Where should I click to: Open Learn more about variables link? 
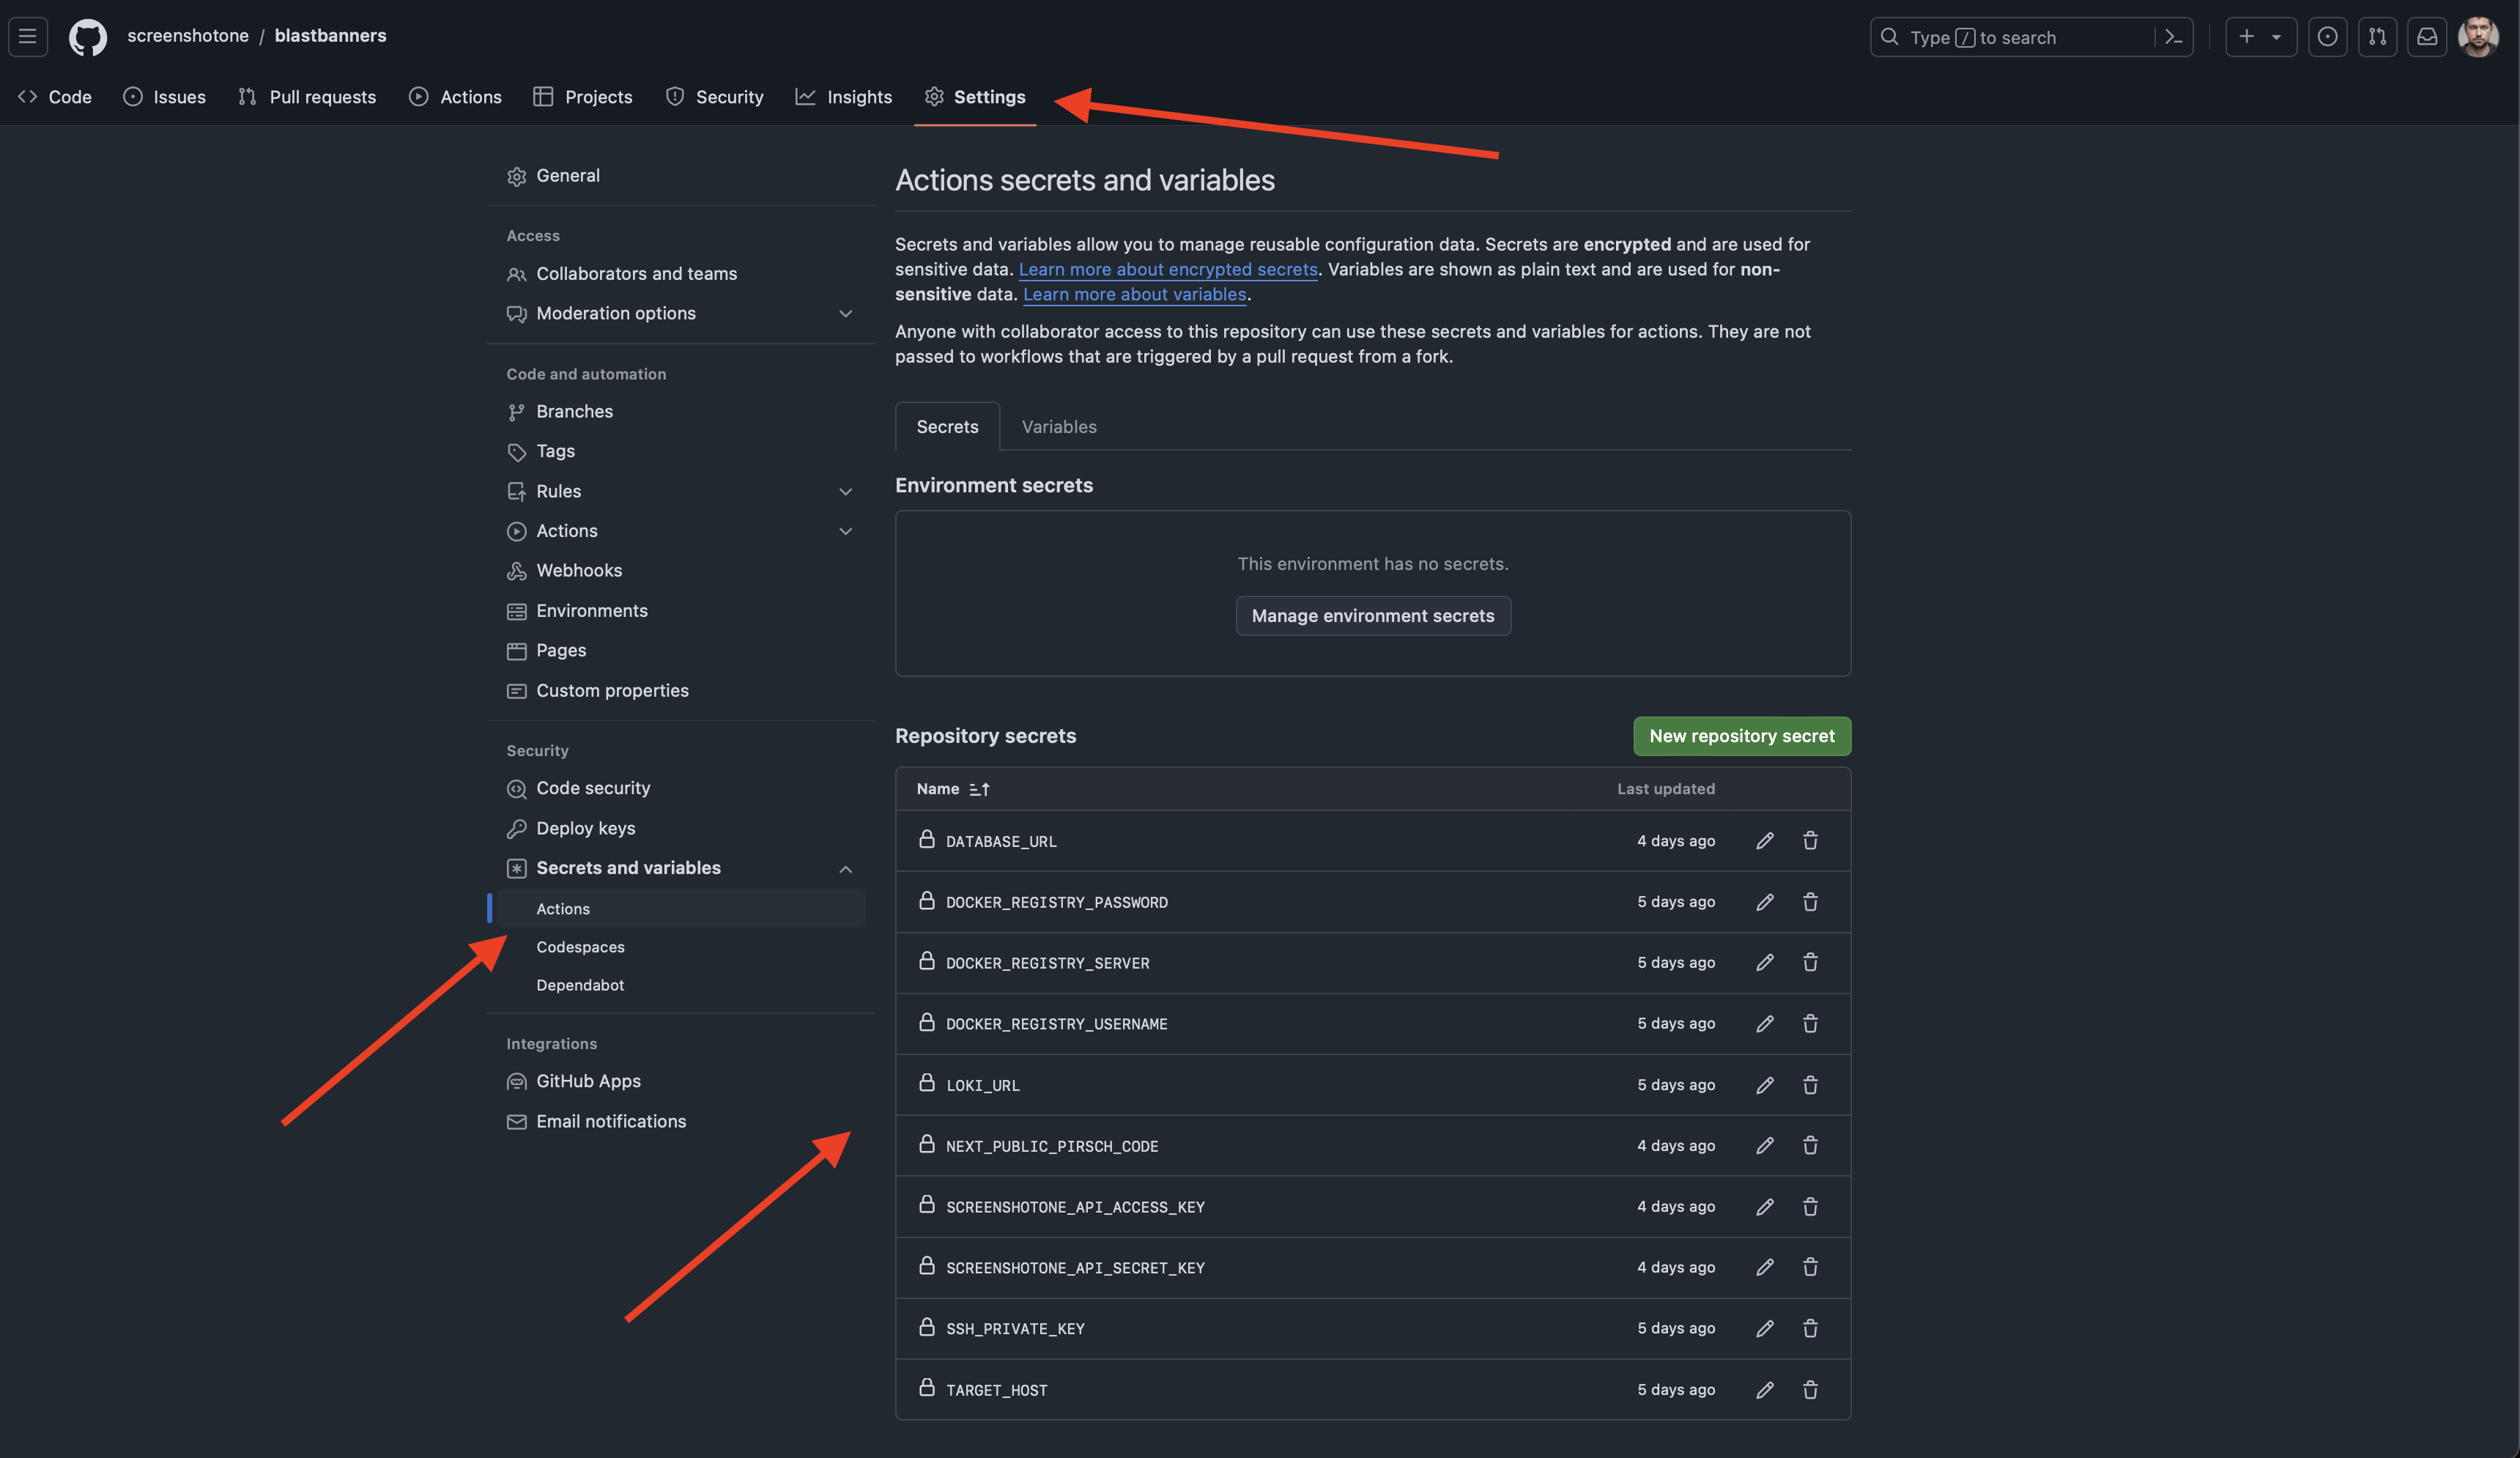click(1135, 294)
